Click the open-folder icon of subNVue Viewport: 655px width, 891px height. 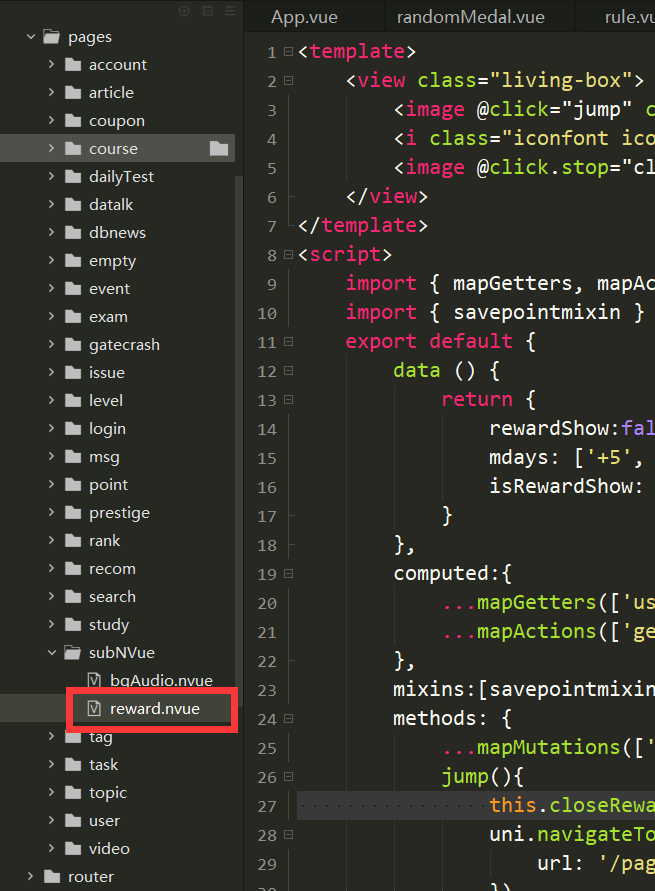point(73,652)
